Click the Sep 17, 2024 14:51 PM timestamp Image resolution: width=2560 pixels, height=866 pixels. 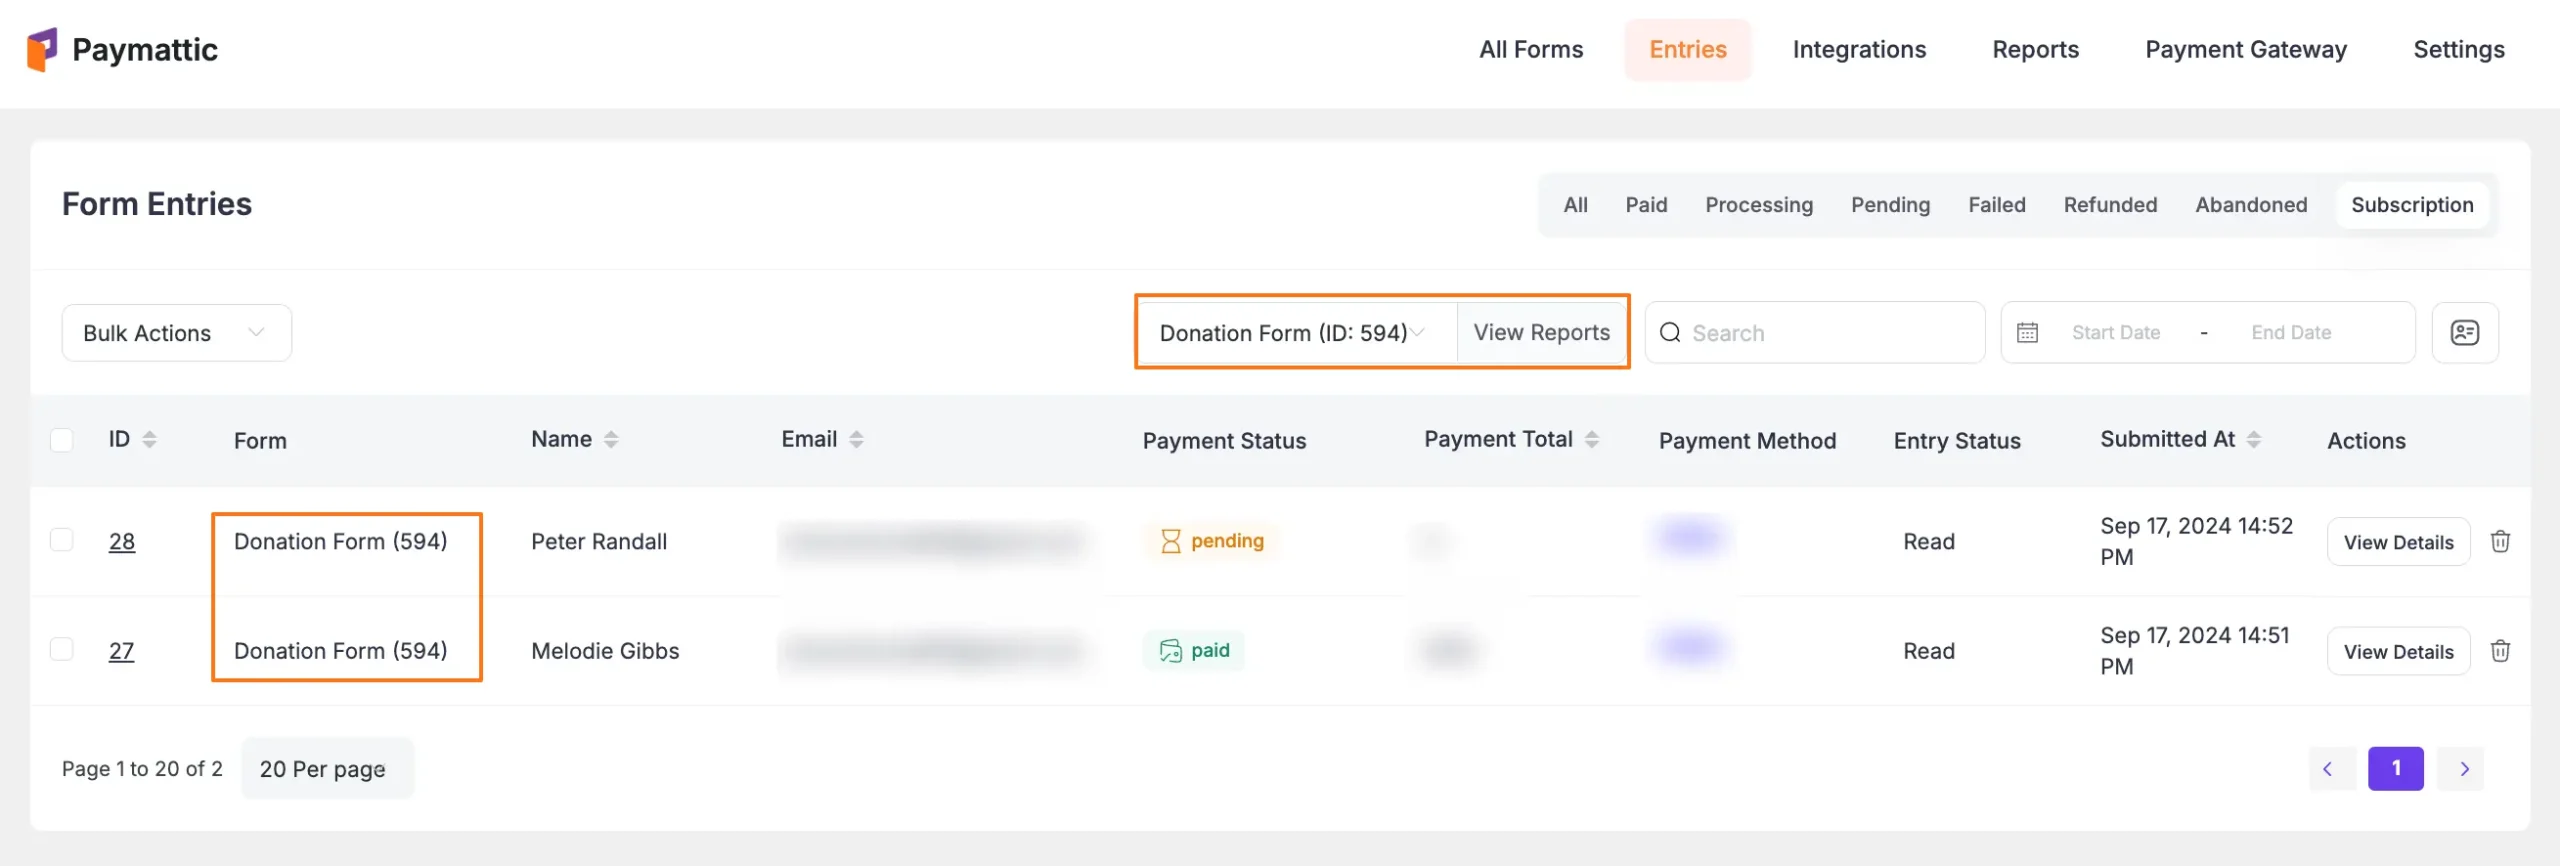pyautogui.click(x=2195, y=651)
